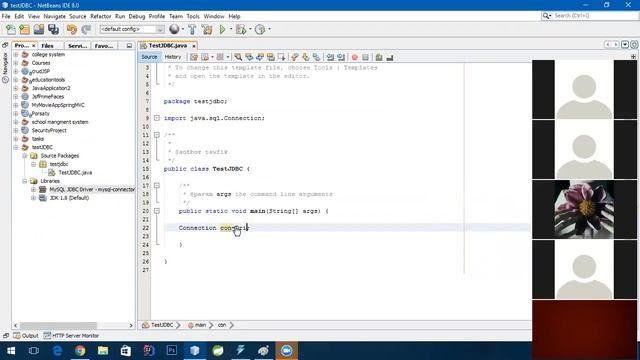Click the Comment editor toolbar icon
The image size is (640, 360).
coord(379,58)
